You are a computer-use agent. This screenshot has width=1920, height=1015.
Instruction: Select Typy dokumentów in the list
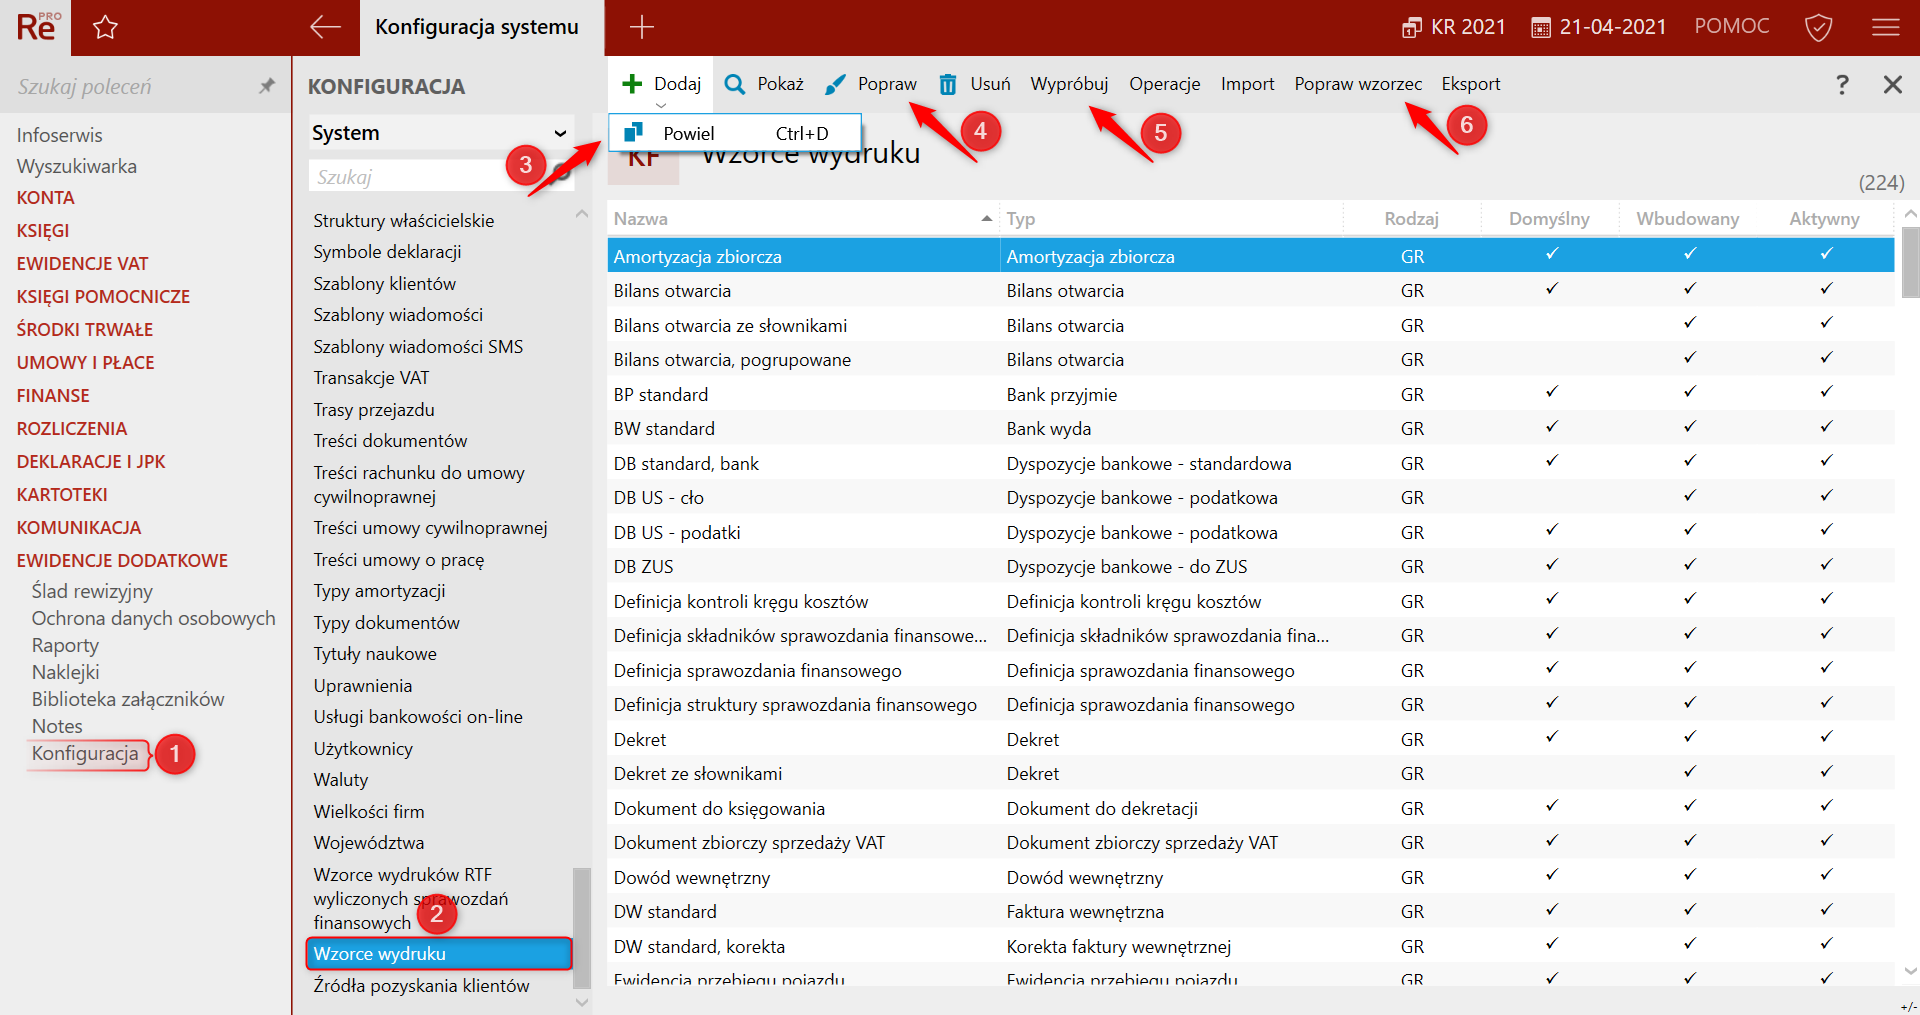coord(386,623)
